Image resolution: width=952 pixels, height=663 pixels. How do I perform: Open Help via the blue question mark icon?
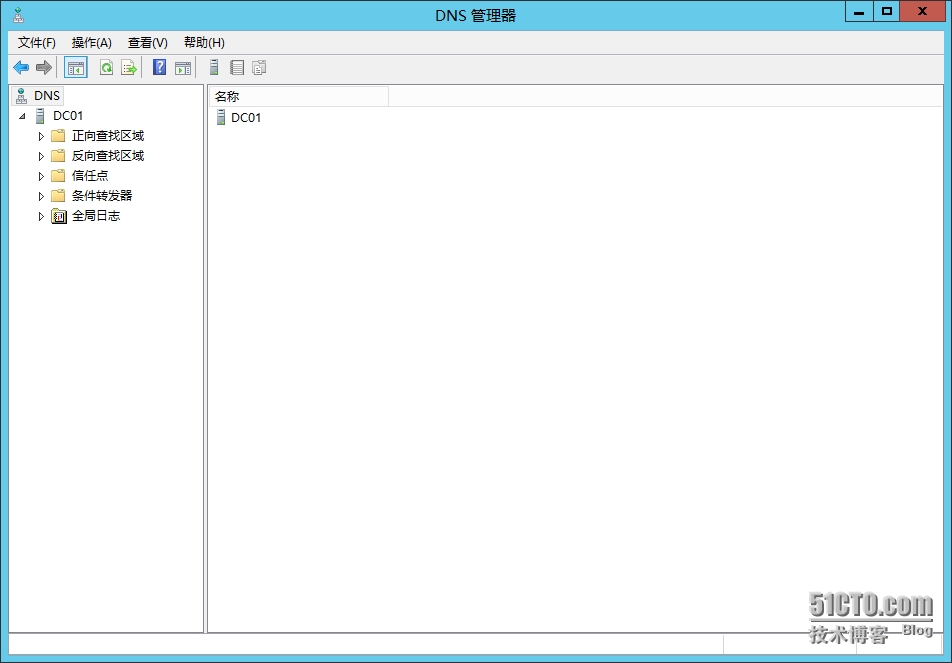tap(159, 68)
